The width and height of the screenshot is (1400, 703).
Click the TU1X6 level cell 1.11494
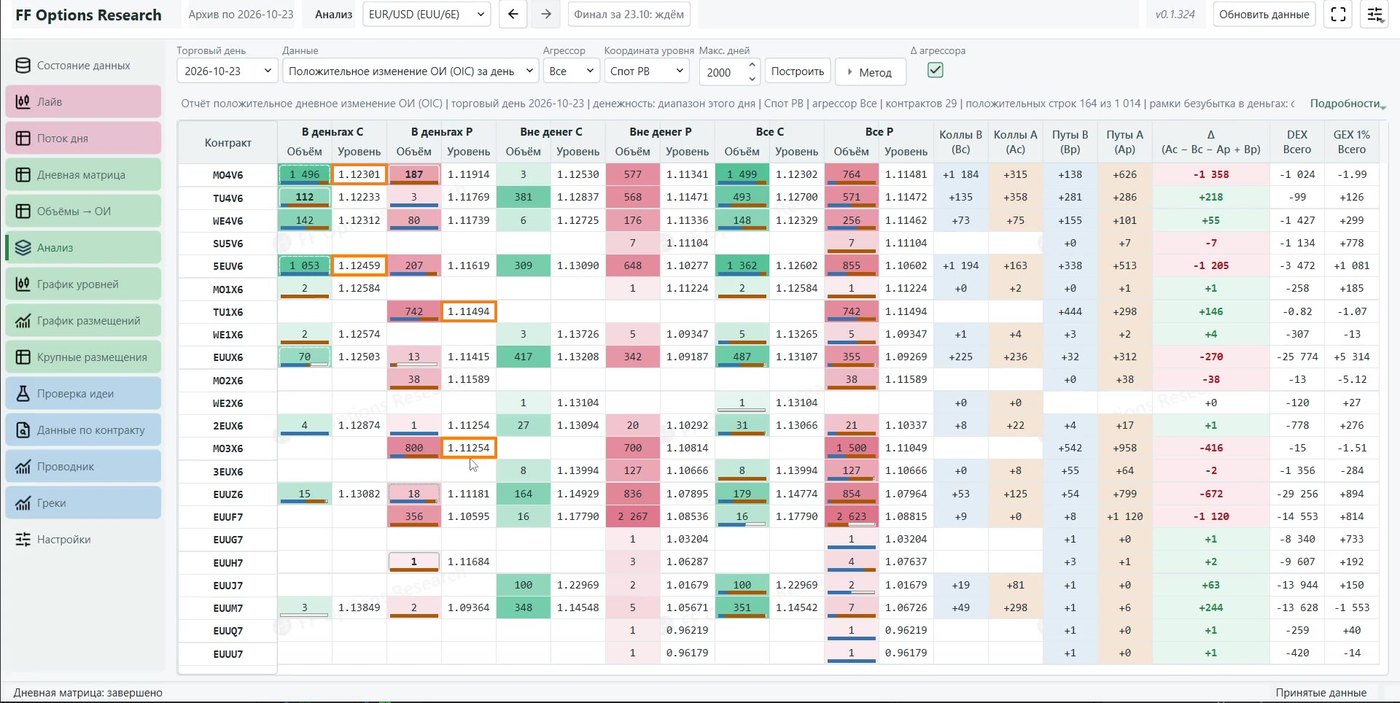point(469,312)
